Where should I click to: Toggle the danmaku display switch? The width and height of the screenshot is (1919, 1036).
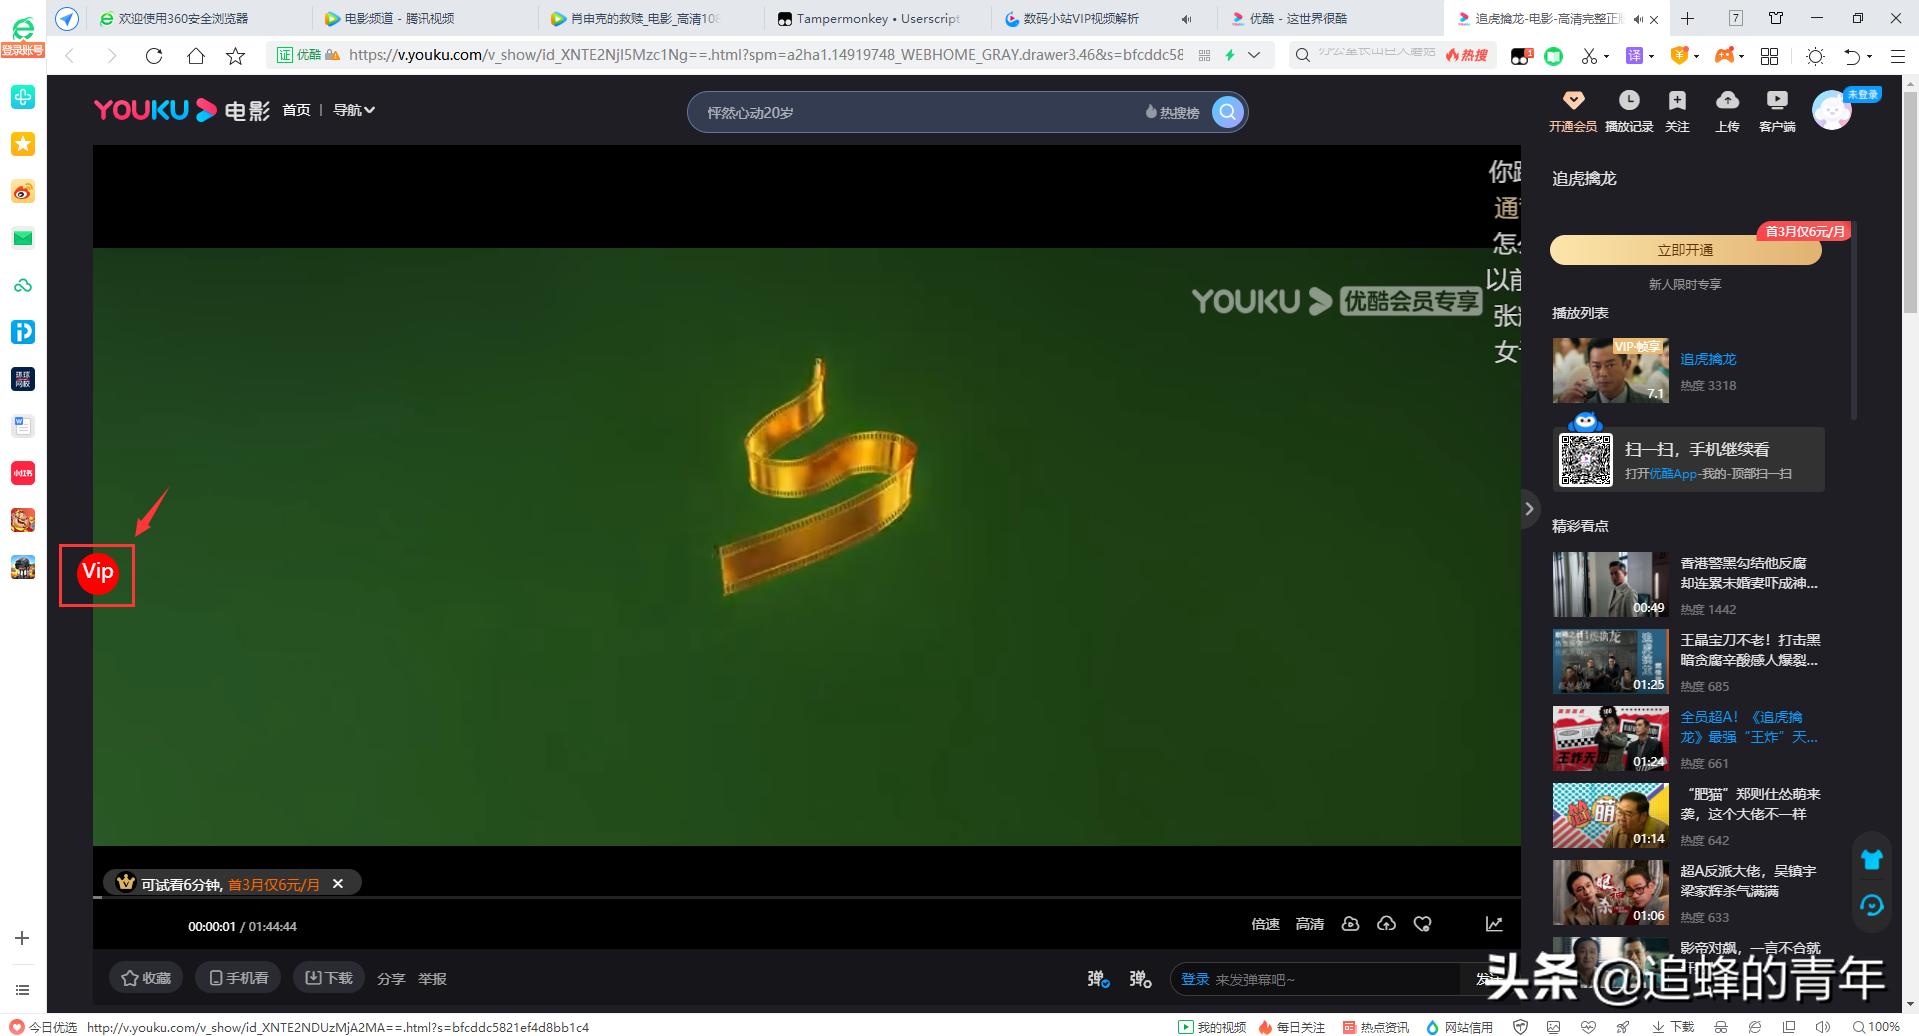click(x=1098, y=979)
